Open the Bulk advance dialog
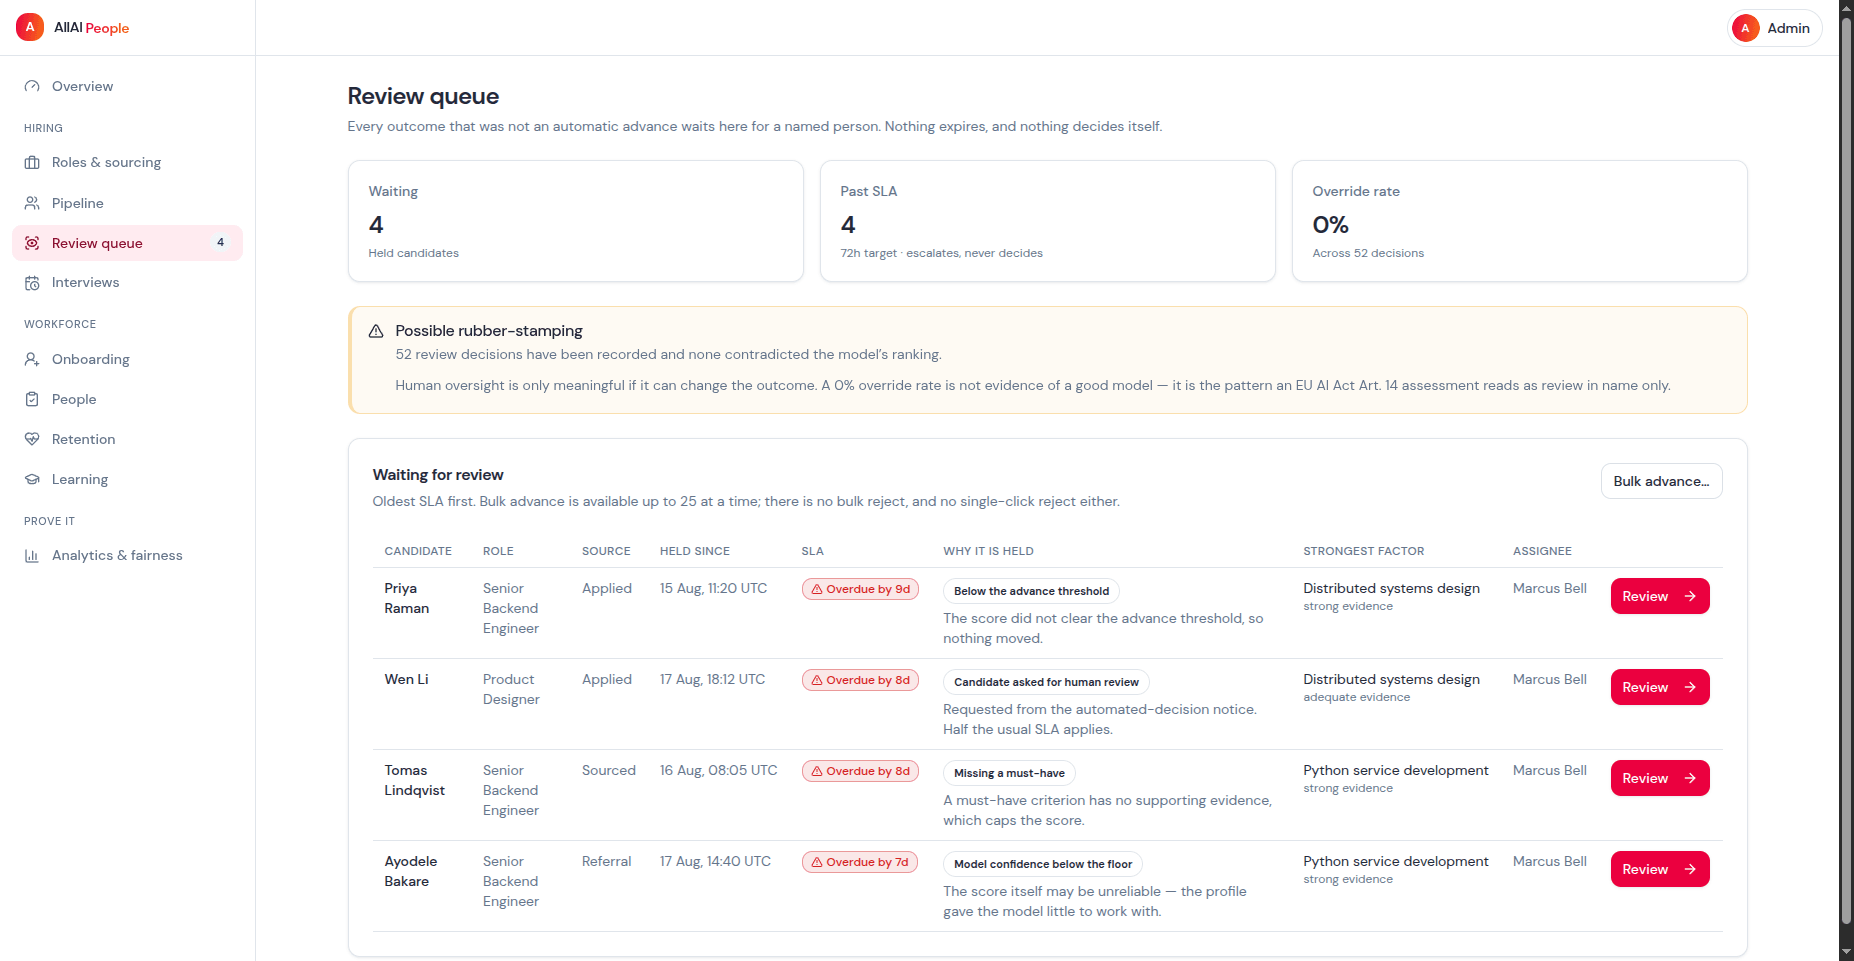1854x961 pixels. coord(1661,481)
